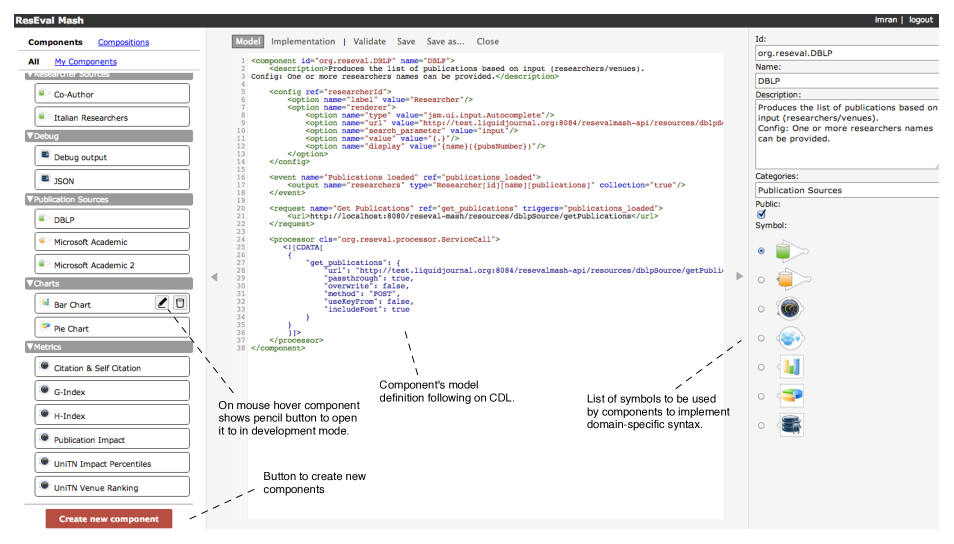Collapse the Publication Sources category

[x=30, y=199]
